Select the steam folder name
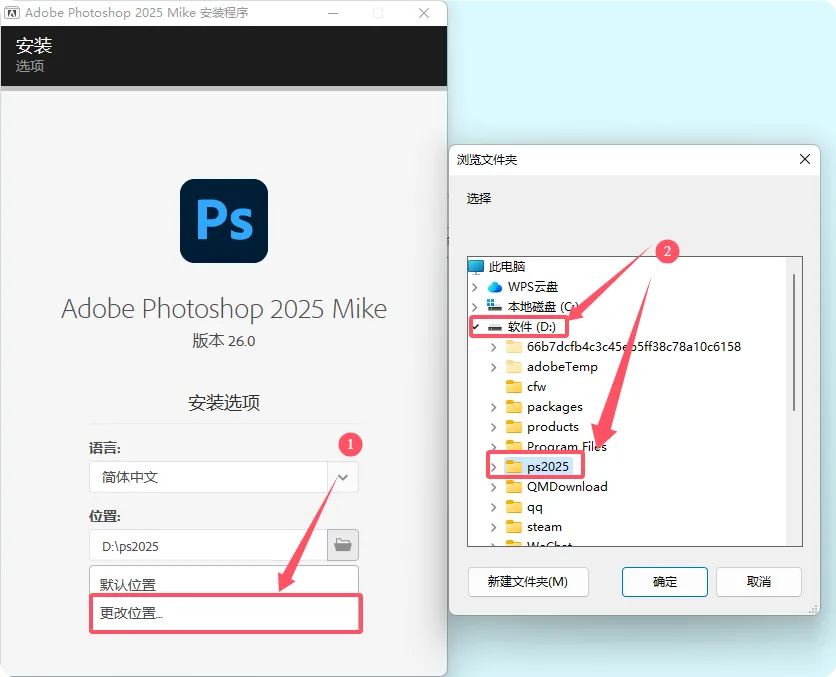Image resolution: width=836 pixels, height=677 pixels. 544,527
